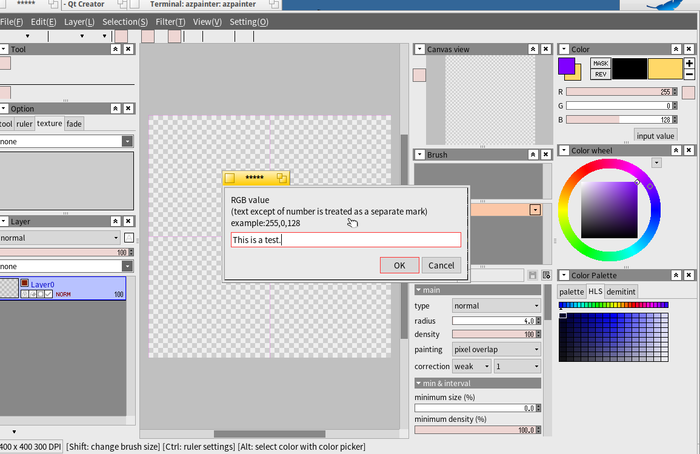700x454 pixels.
Task: Open the dropdown arrow on the orange brush group
Action: [535, 210]
